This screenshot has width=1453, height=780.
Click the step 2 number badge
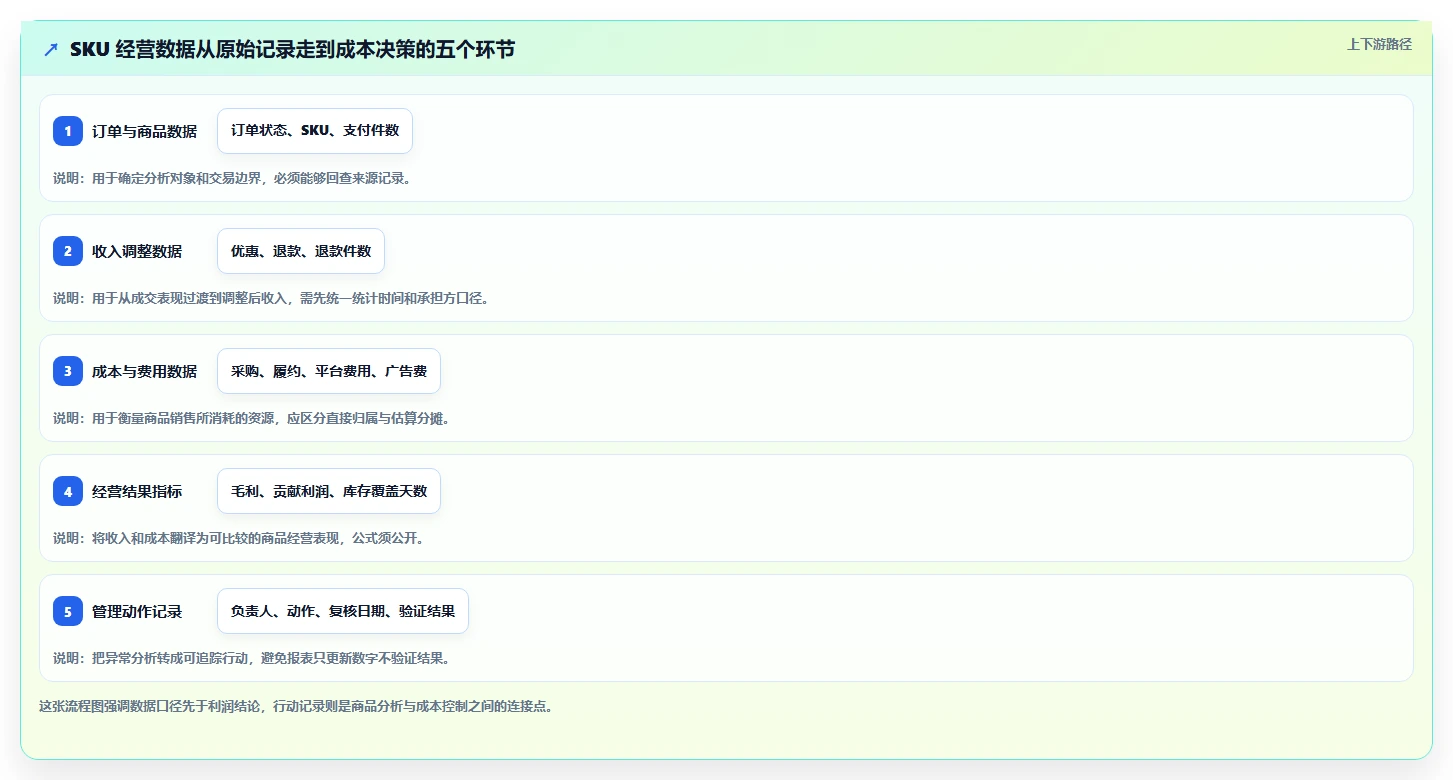68,251
